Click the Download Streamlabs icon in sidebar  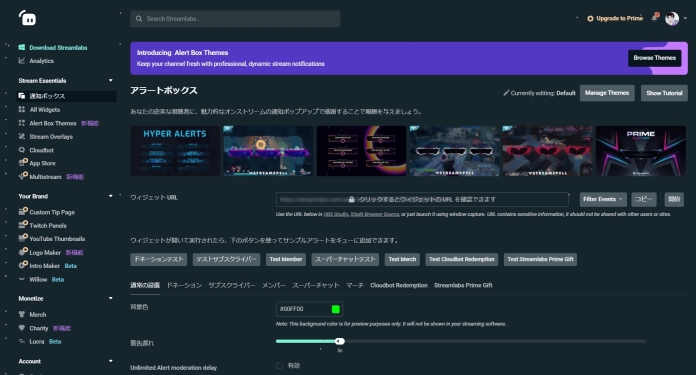pyautogui.click(x=21, y=47)
